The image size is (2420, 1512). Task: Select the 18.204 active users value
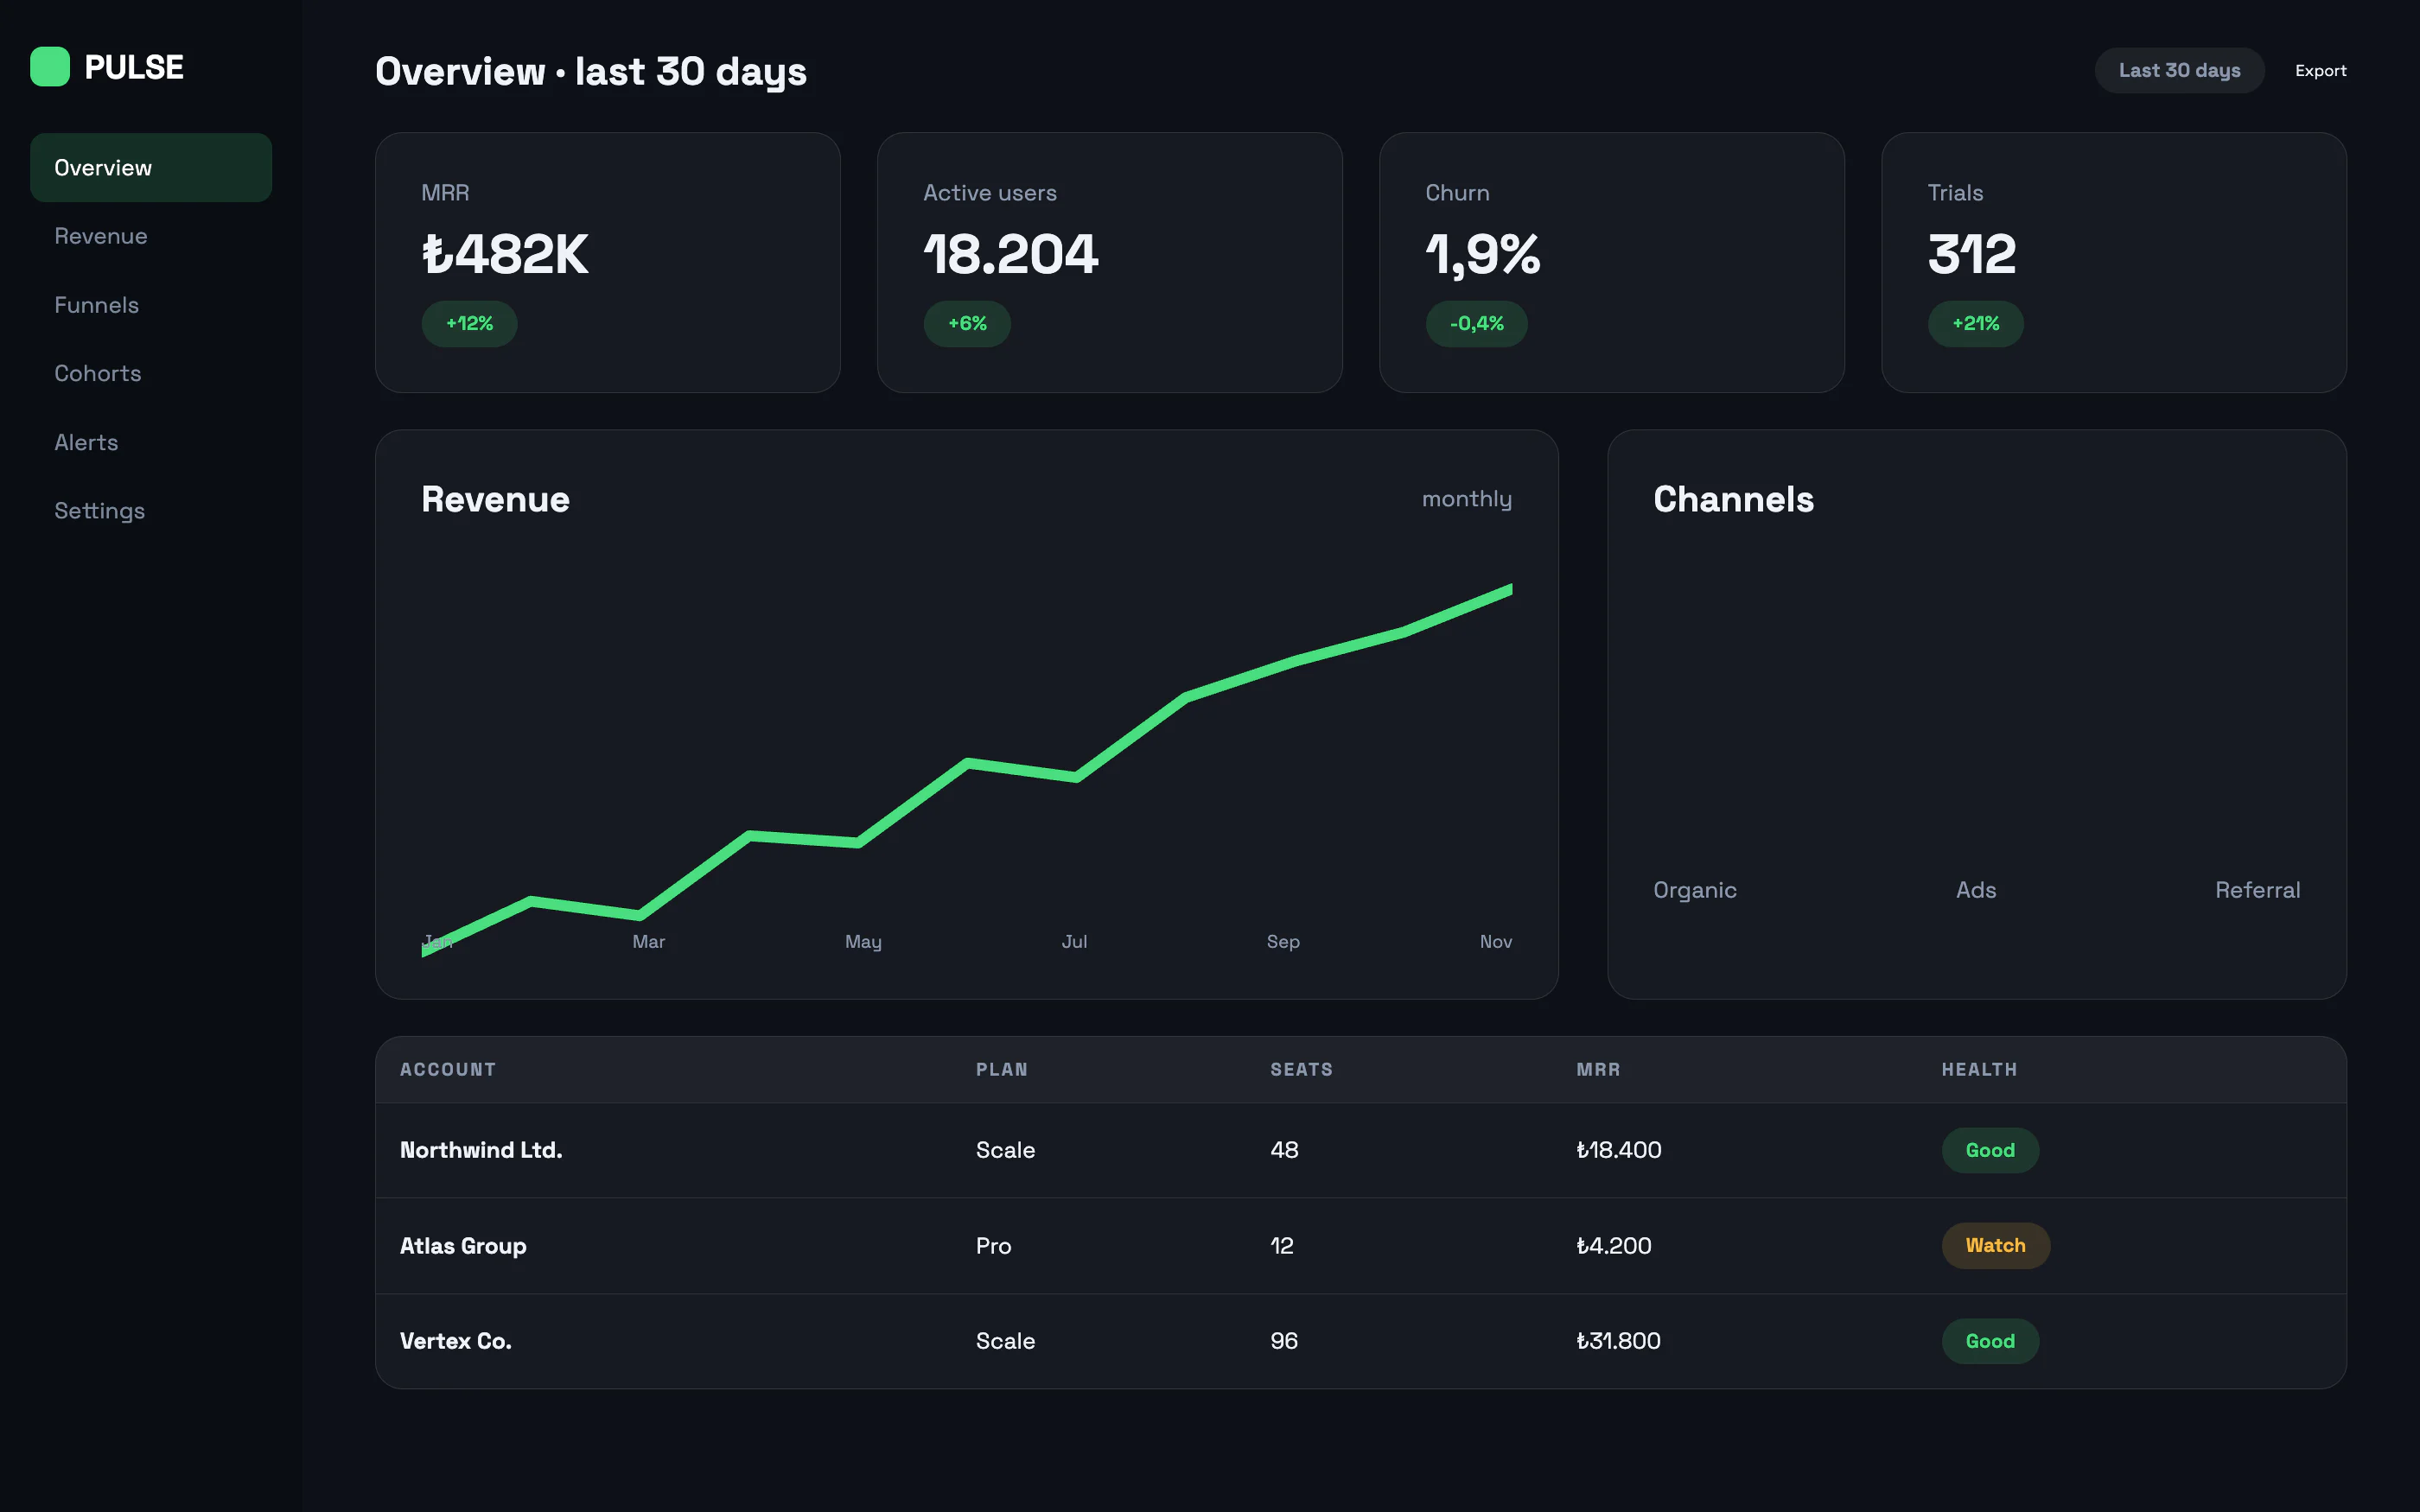[1010, 254]
